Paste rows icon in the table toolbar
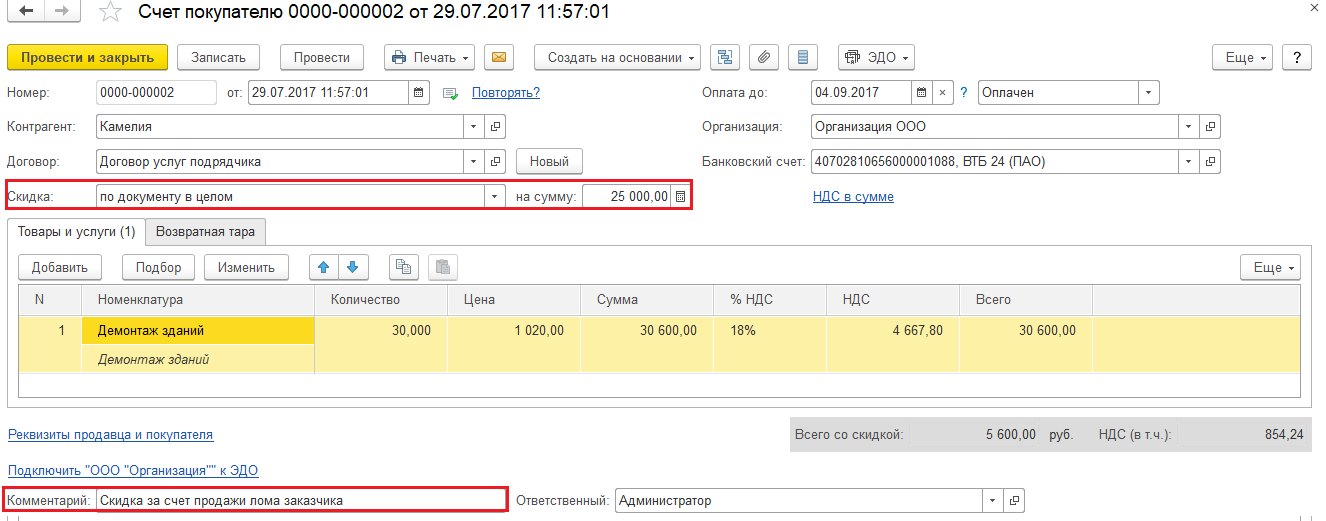Viewport: 1326px width, 521px height. click(443, 267)
